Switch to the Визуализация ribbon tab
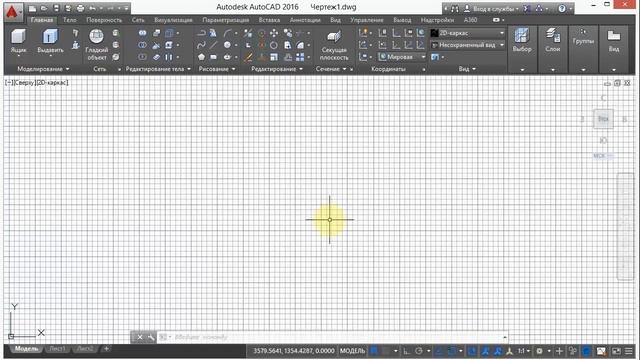The height and width of the screenshot is (360, 640). [173, 20]
